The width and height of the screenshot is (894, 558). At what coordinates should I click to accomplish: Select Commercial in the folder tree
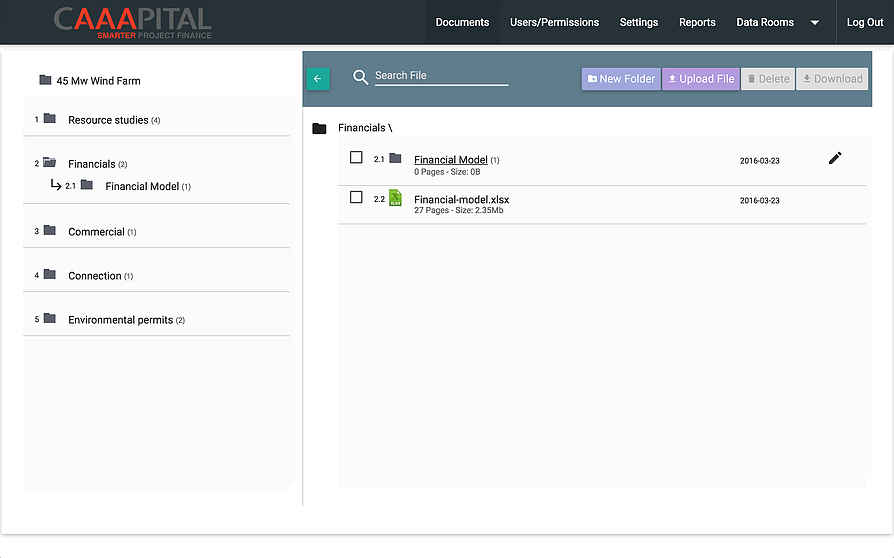96,232
